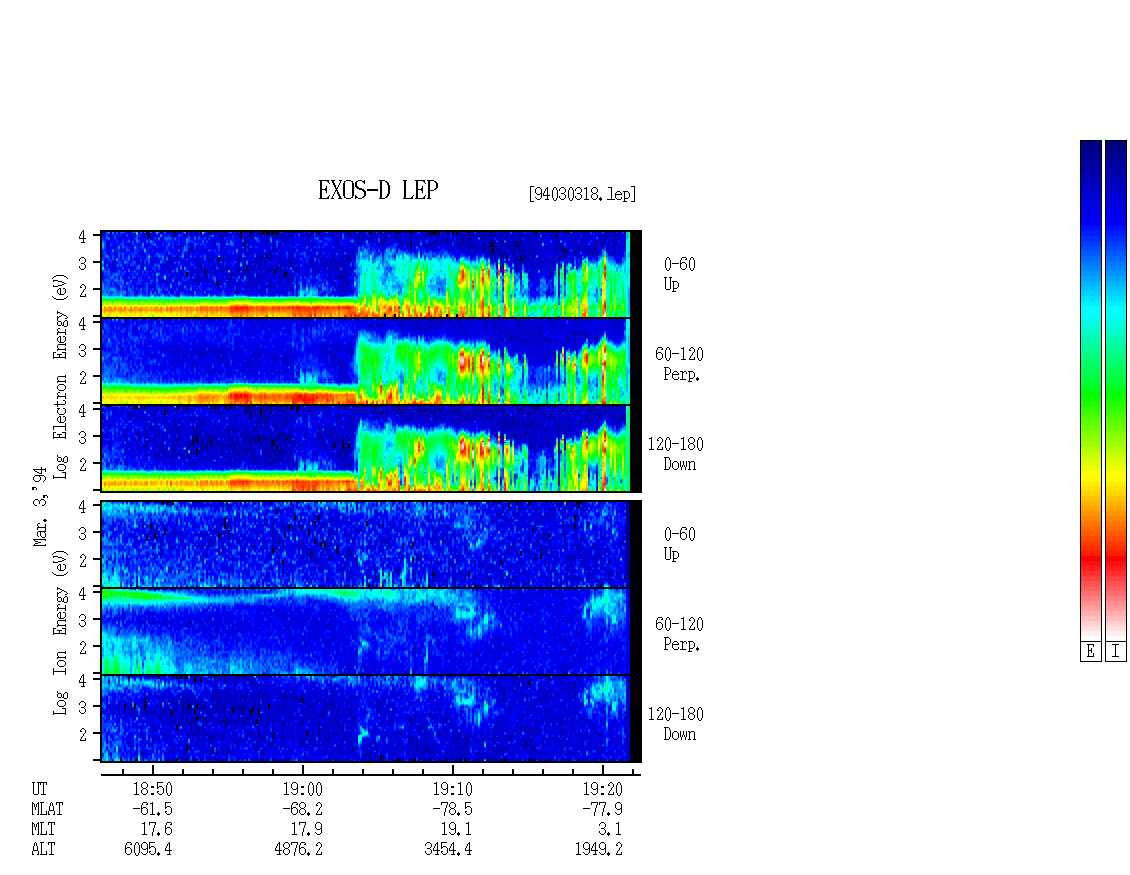
Task: Click the electron-section 0-60 Up pitch angle label
Action: [x=679, y=274]
